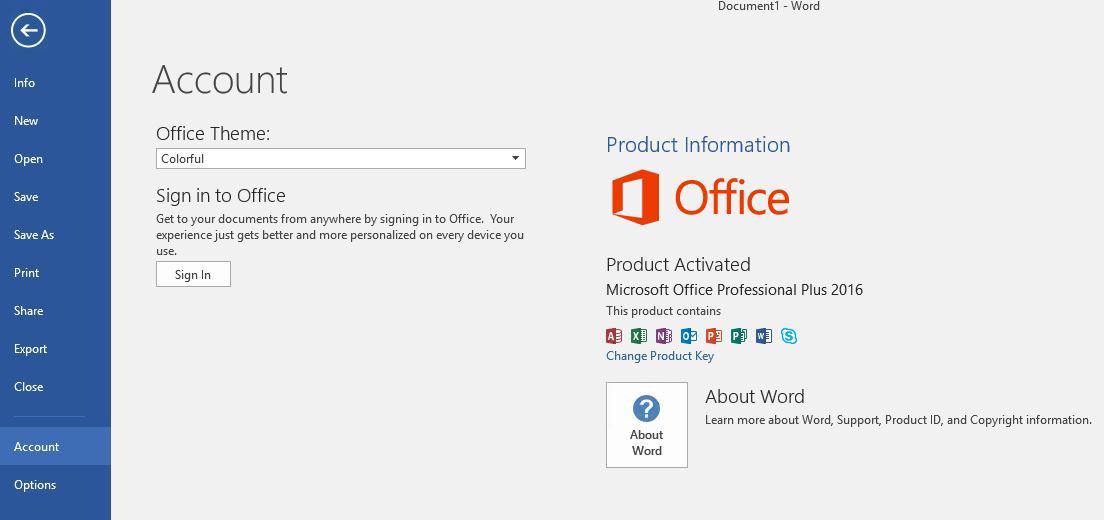1104x520 pixels.
Task: Click the PowerPoint app icon
Action: pyautogui.click(x=714, y=336)
